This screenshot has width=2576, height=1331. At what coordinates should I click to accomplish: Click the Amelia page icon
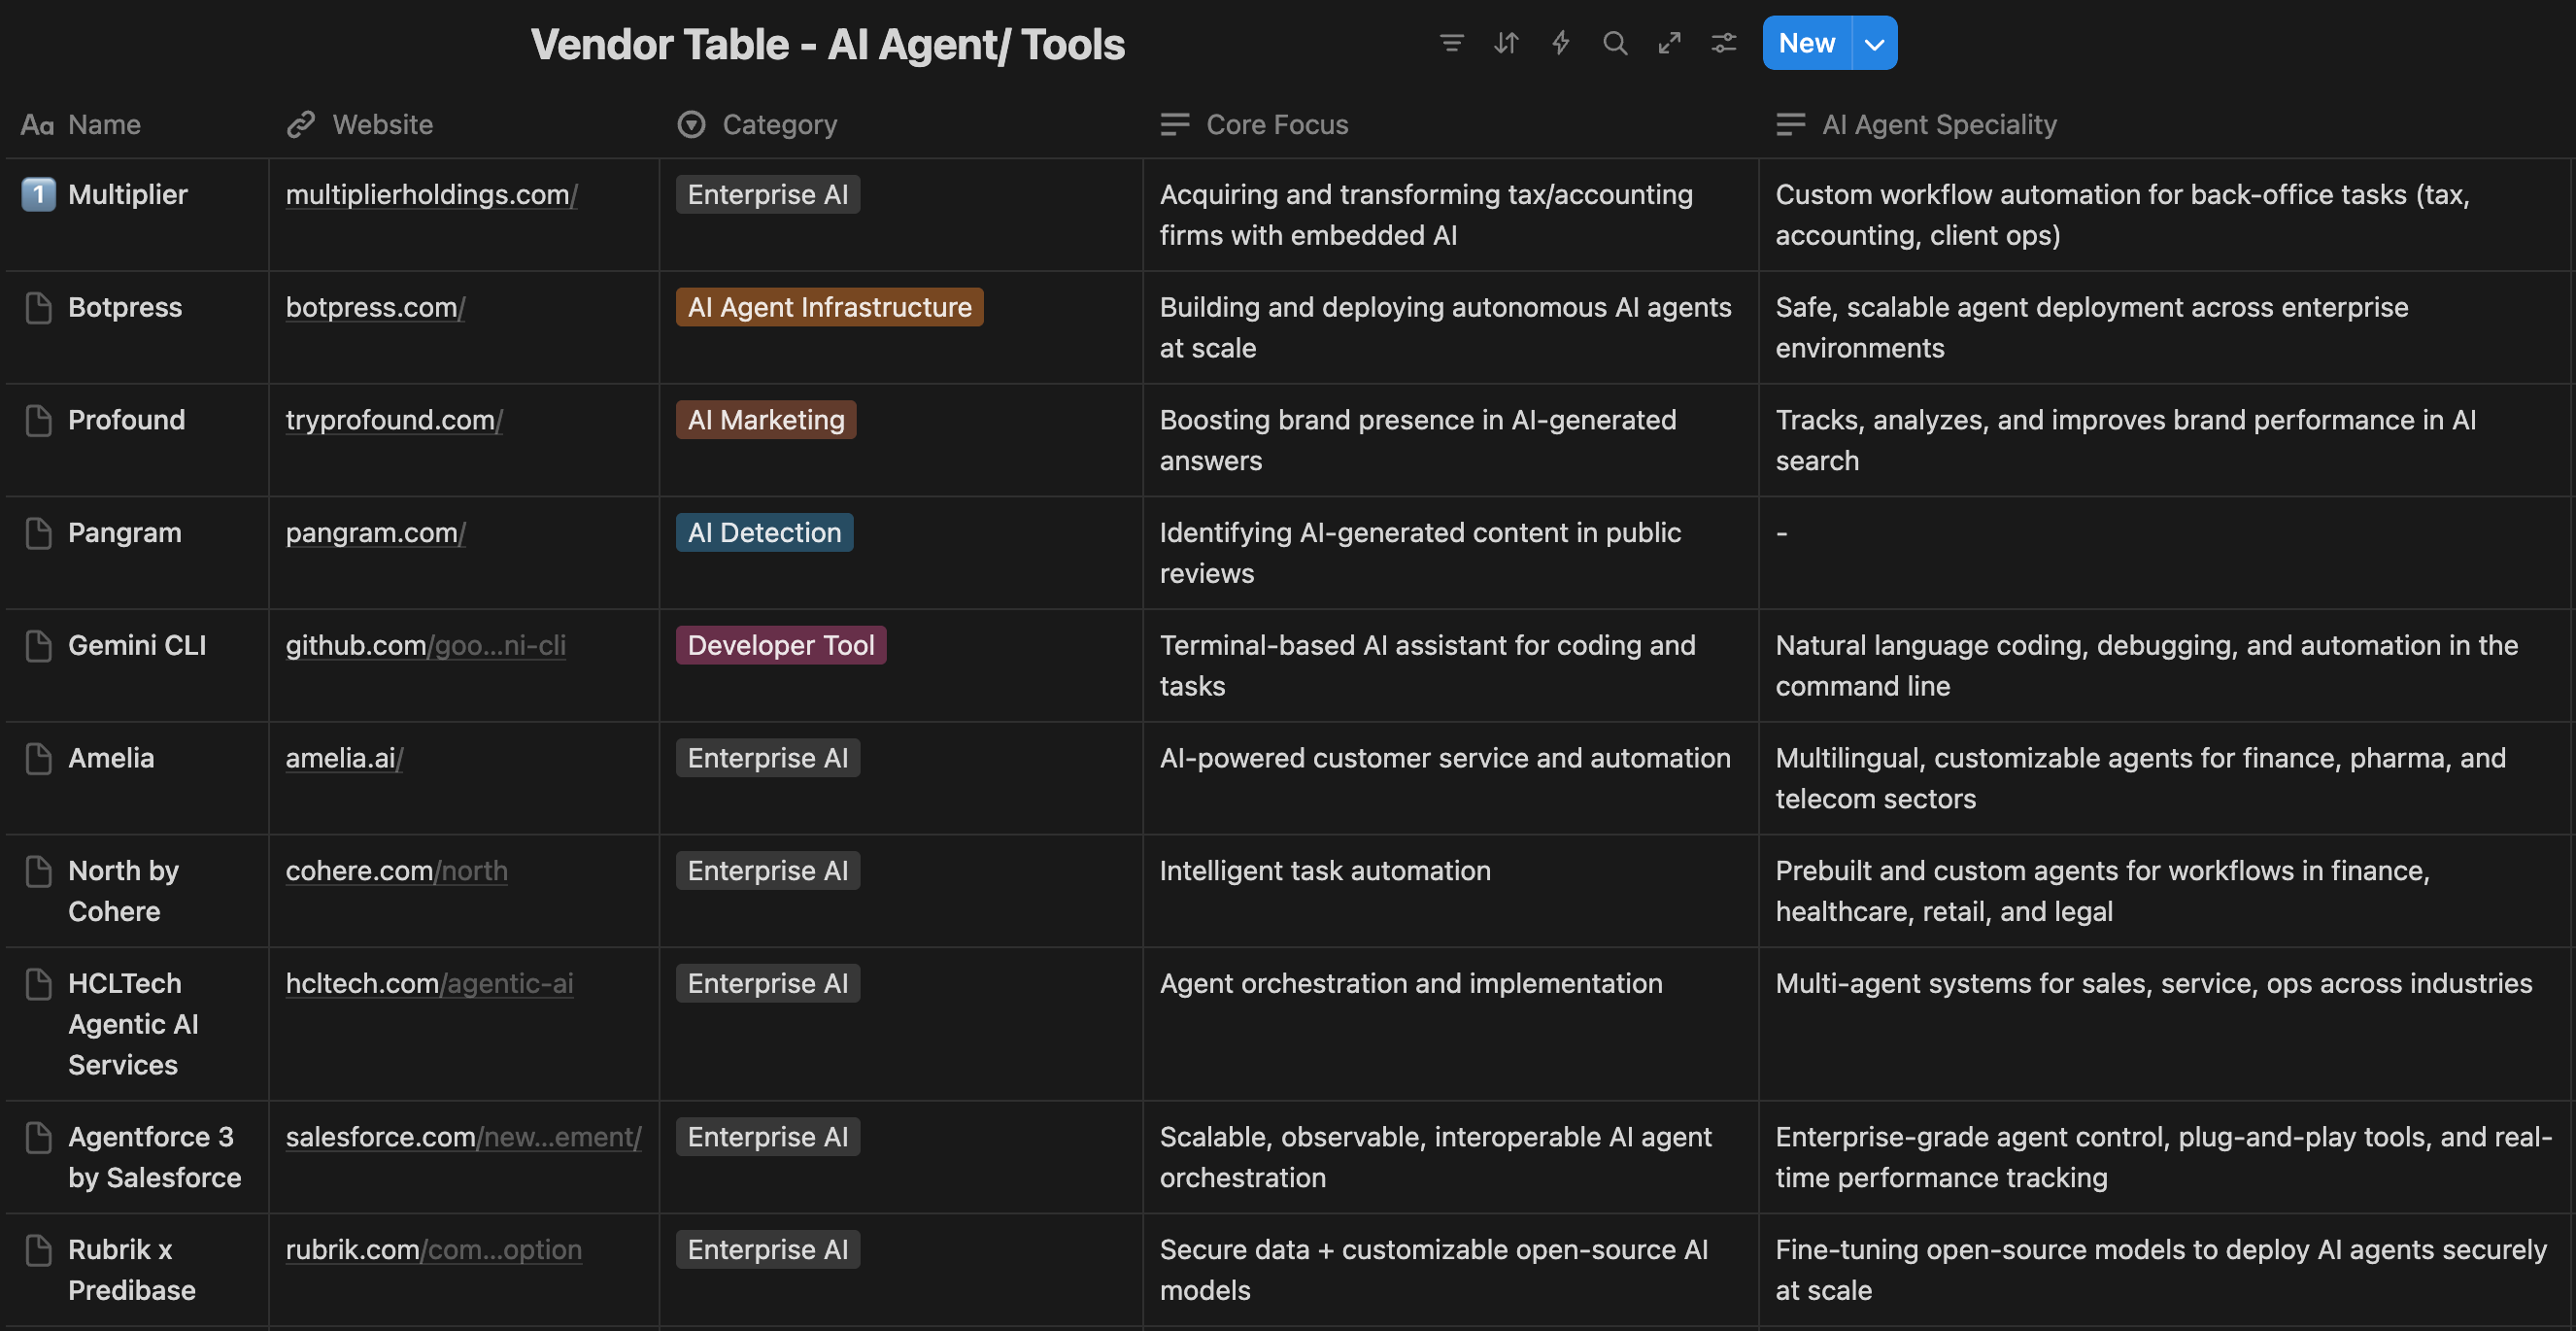[38, 759]
